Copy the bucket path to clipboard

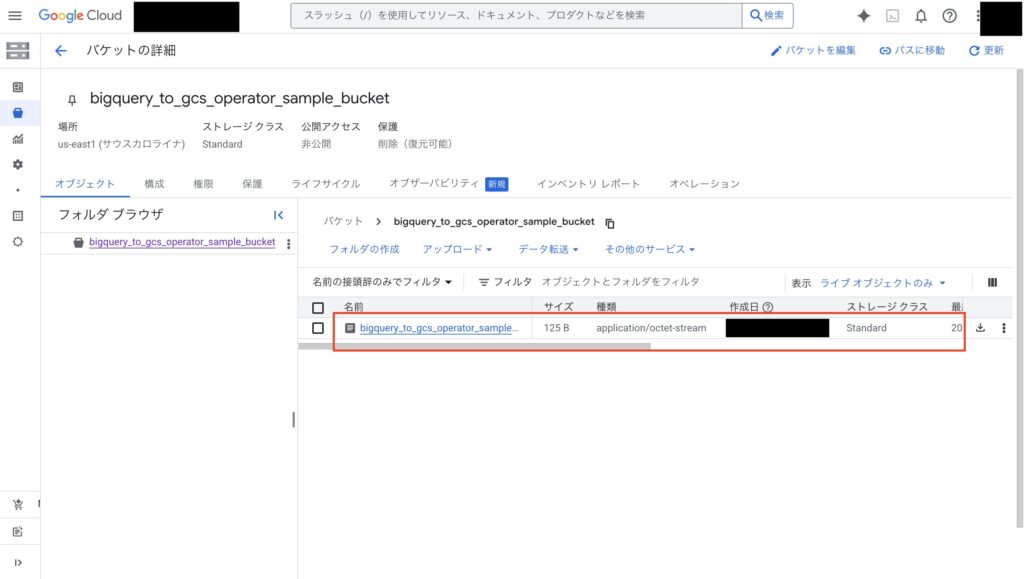tap(610, 223)
